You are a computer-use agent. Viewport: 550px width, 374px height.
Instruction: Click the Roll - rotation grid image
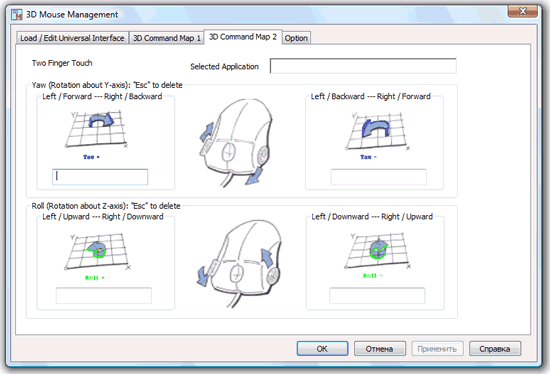point(378,251)
